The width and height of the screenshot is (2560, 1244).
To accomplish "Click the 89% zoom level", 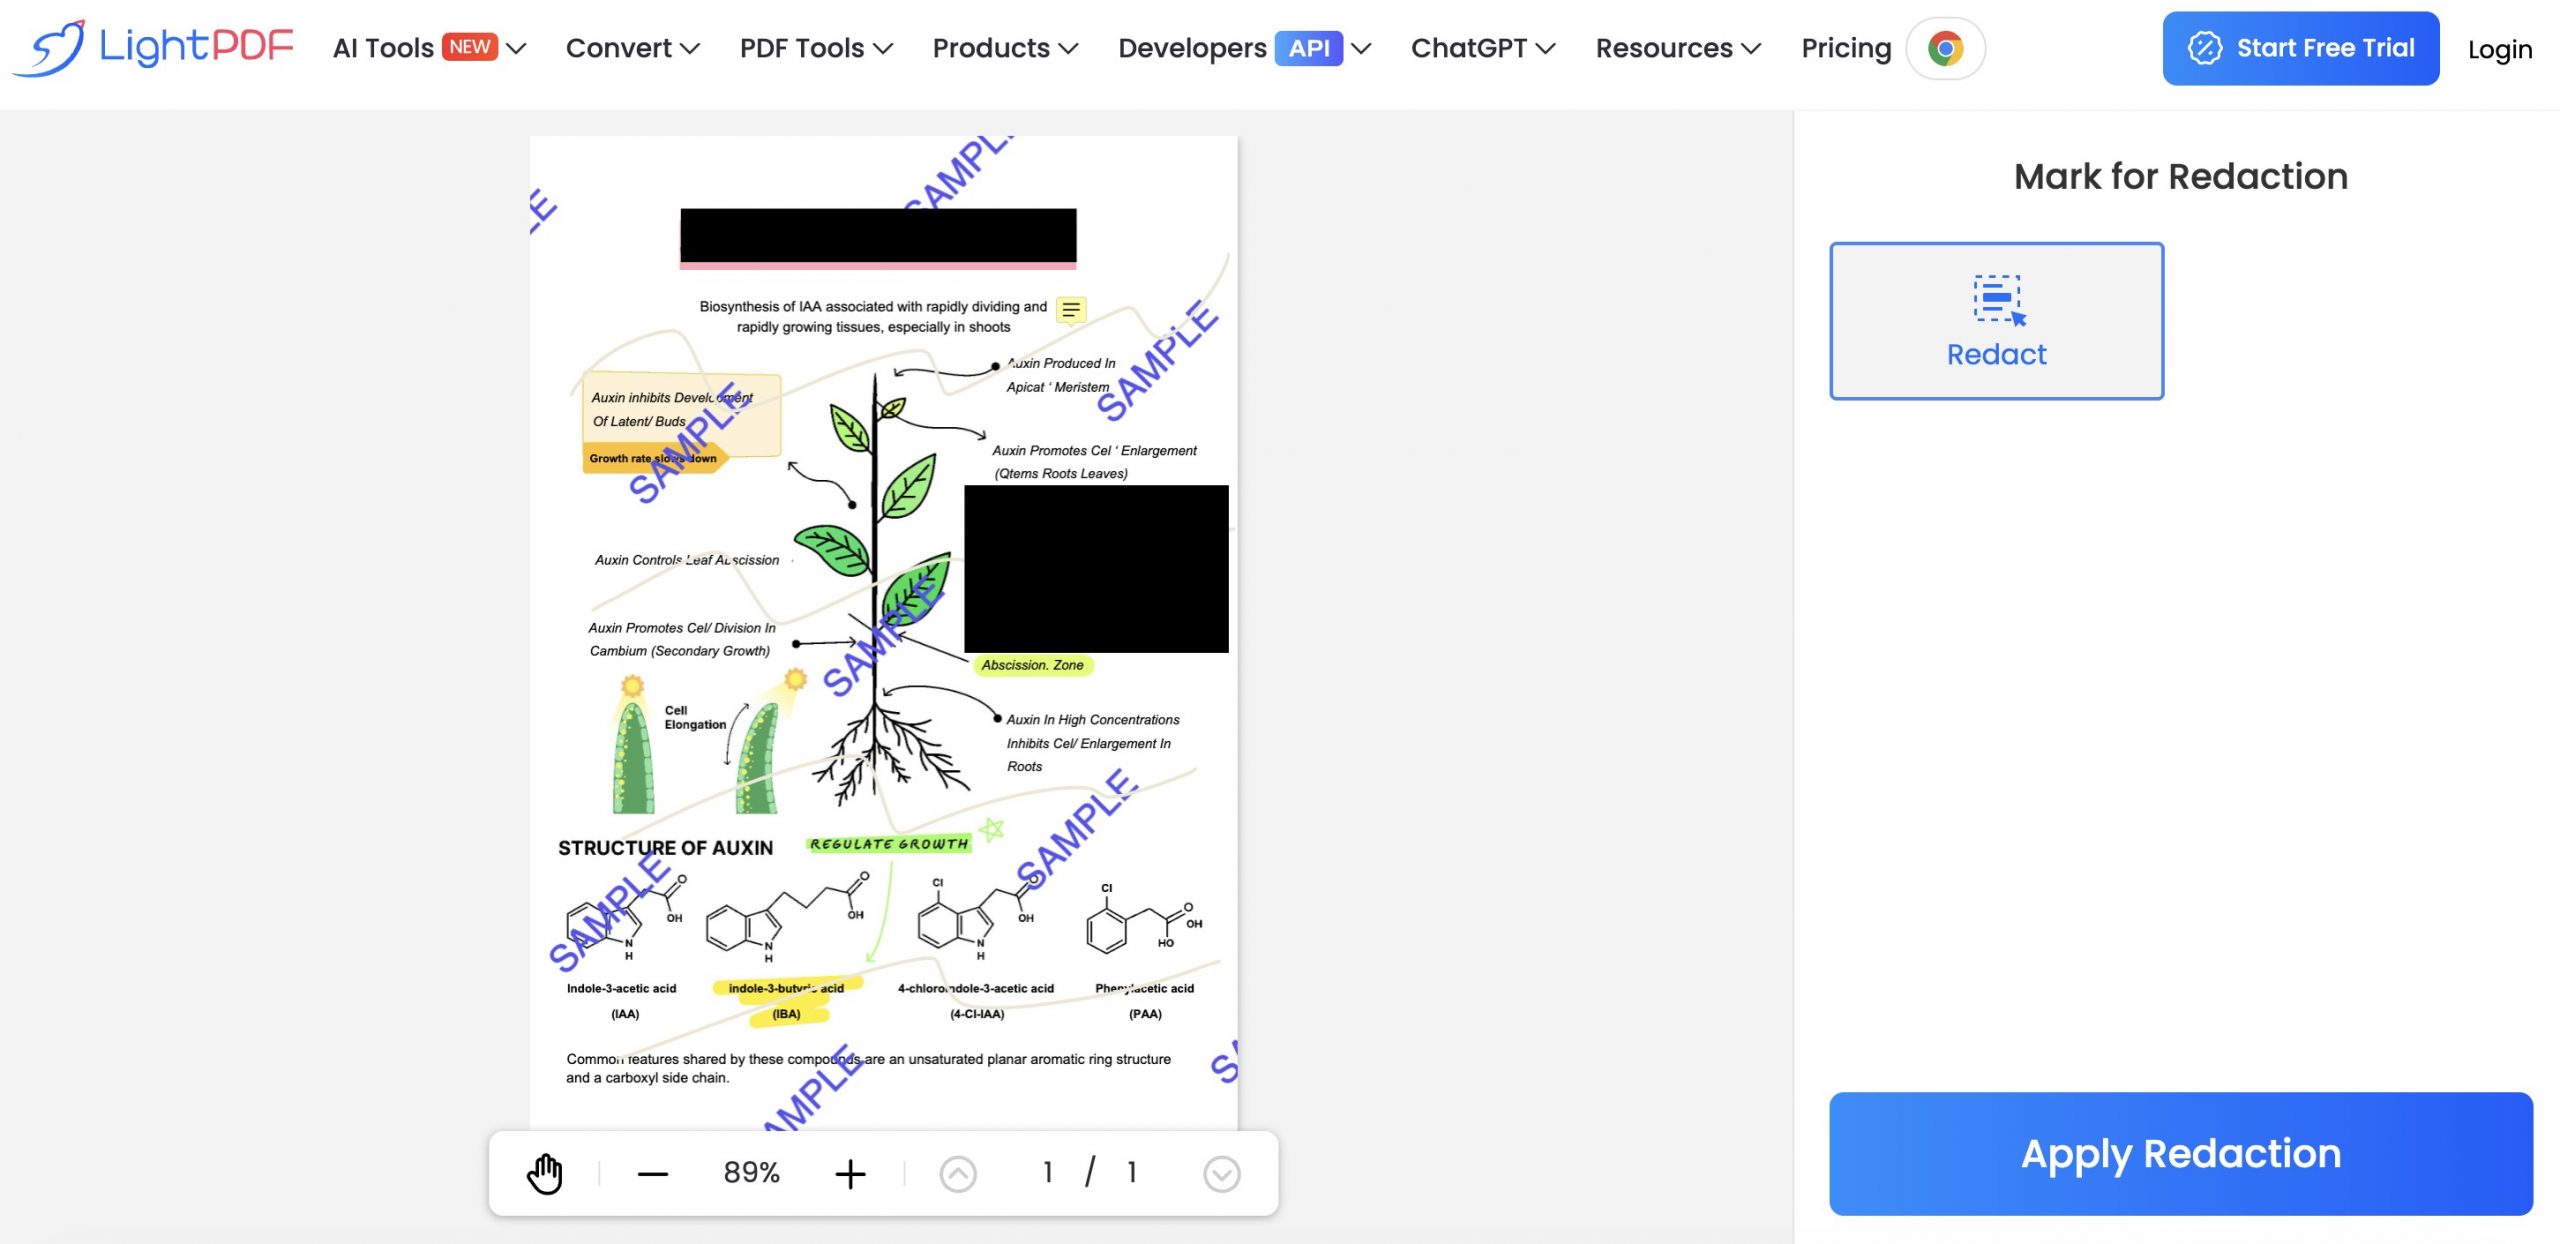I will (751, 1172).
